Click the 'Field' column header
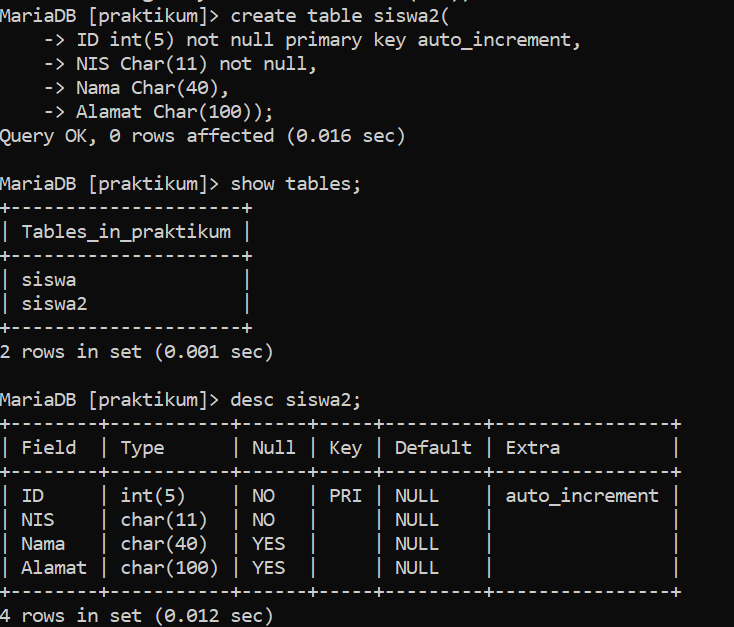The height and width of the screenshot is (627, 734). click(x=49, y=448)
